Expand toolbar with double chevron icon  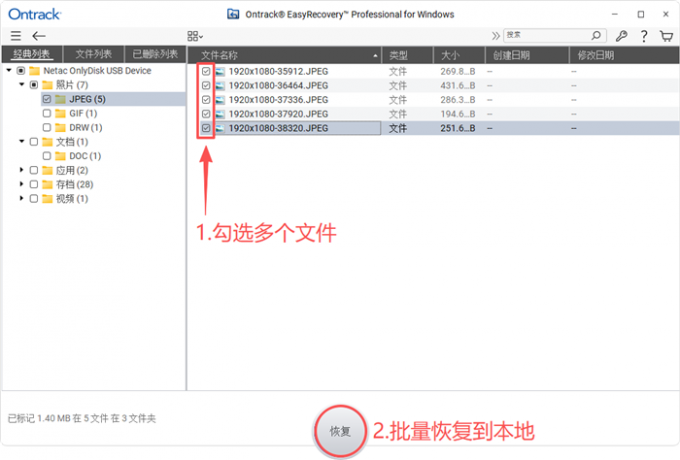pyautogui.click(x=496, y=36)
